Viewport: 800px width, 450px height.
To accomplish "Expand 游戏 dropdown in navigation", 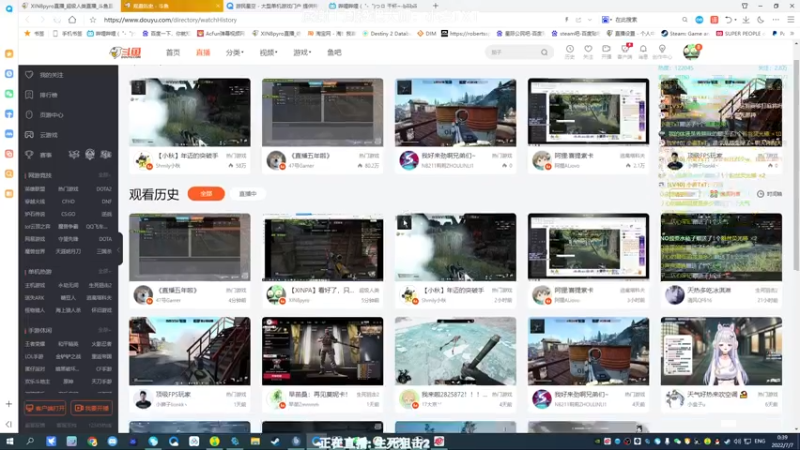I will coord(302,53).
